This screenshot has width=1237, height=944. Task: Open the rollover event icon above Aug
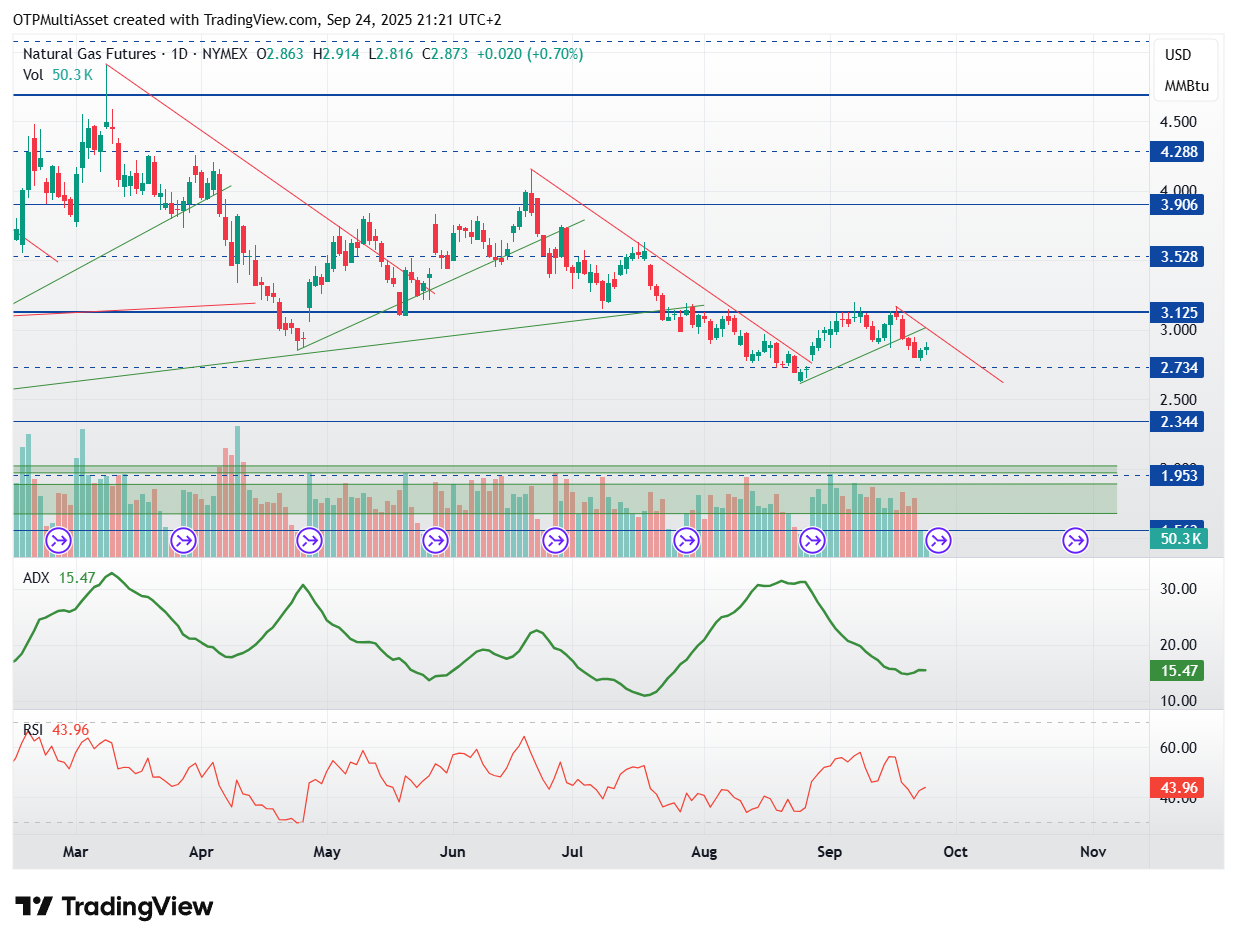pos(686,541)
